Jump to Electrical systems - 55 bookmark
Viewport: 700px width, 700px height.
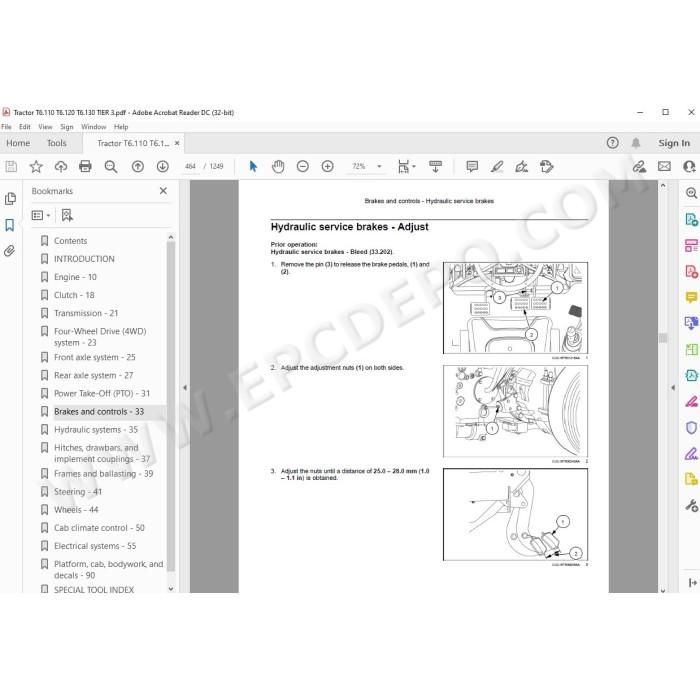pos(95,546)
